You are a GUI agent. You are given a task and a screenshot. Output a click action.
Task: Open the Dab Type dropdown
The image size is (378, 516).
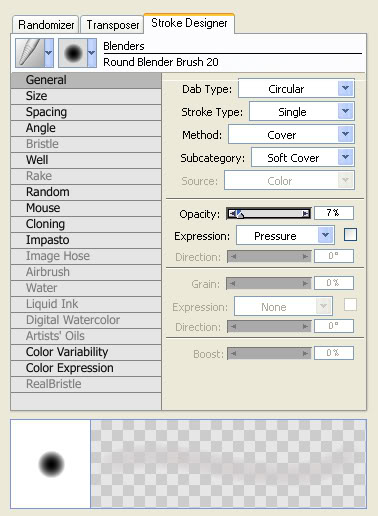296,88
